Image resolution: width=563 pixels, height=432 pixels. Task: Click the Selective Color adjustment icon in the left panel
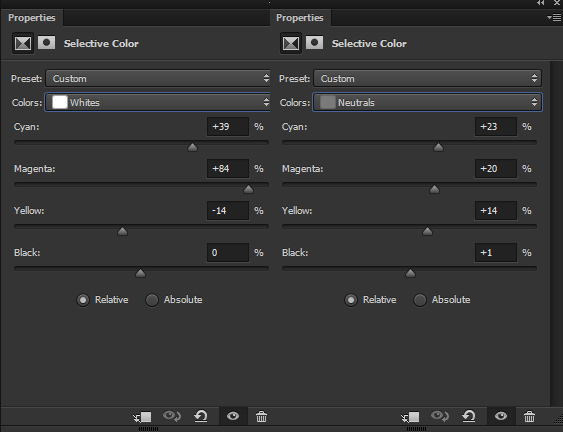coord(23,43)
